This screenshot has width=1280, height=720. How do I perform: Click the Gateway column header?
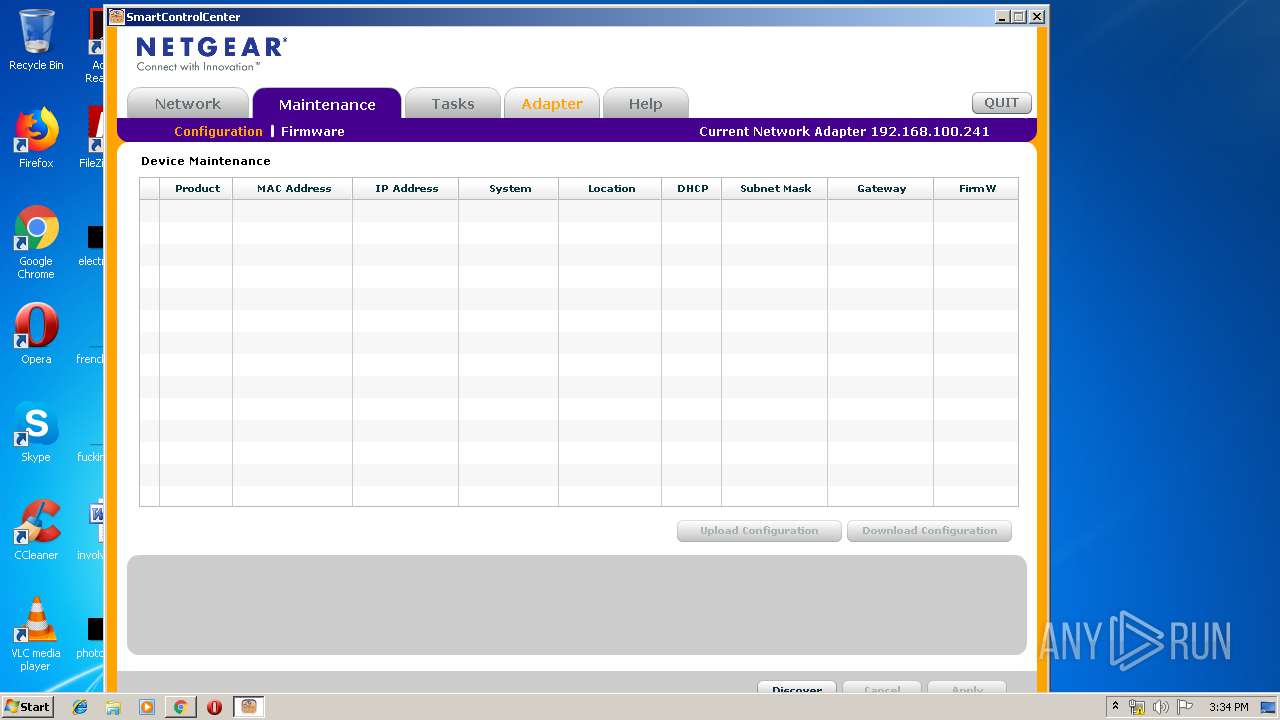[x=881, y=188]
